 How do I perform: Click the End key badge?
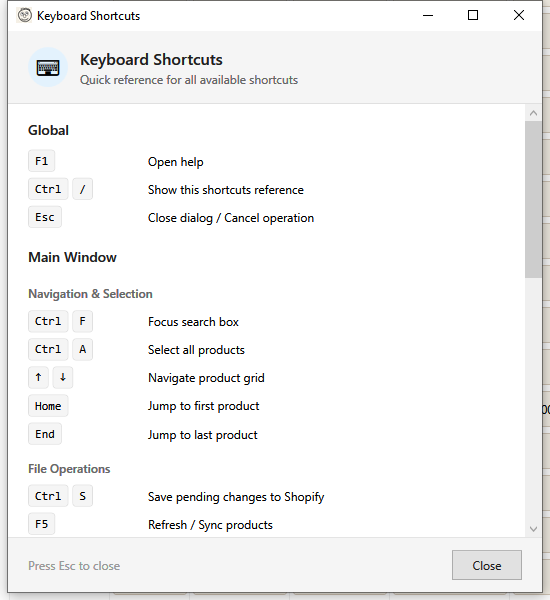pyautogui.click(x=45, y=434)
